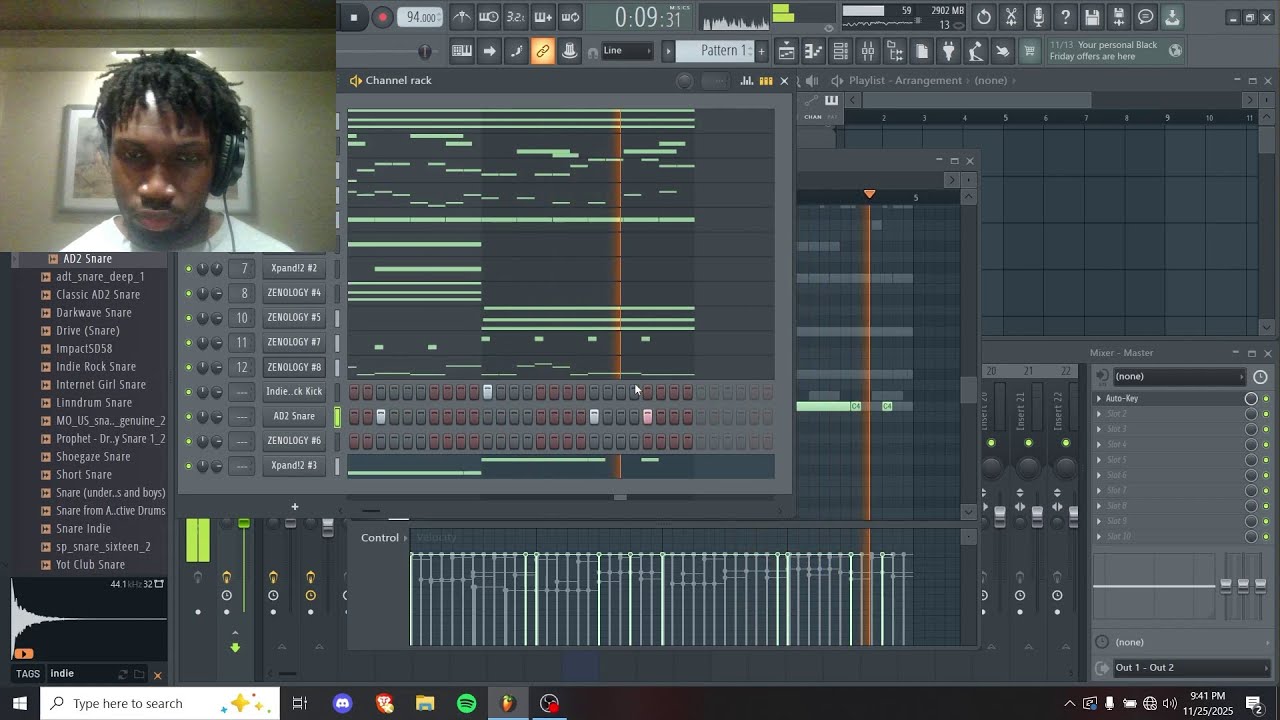
Task: Add new pattern with plus button
Action: [x=761, y=51]
